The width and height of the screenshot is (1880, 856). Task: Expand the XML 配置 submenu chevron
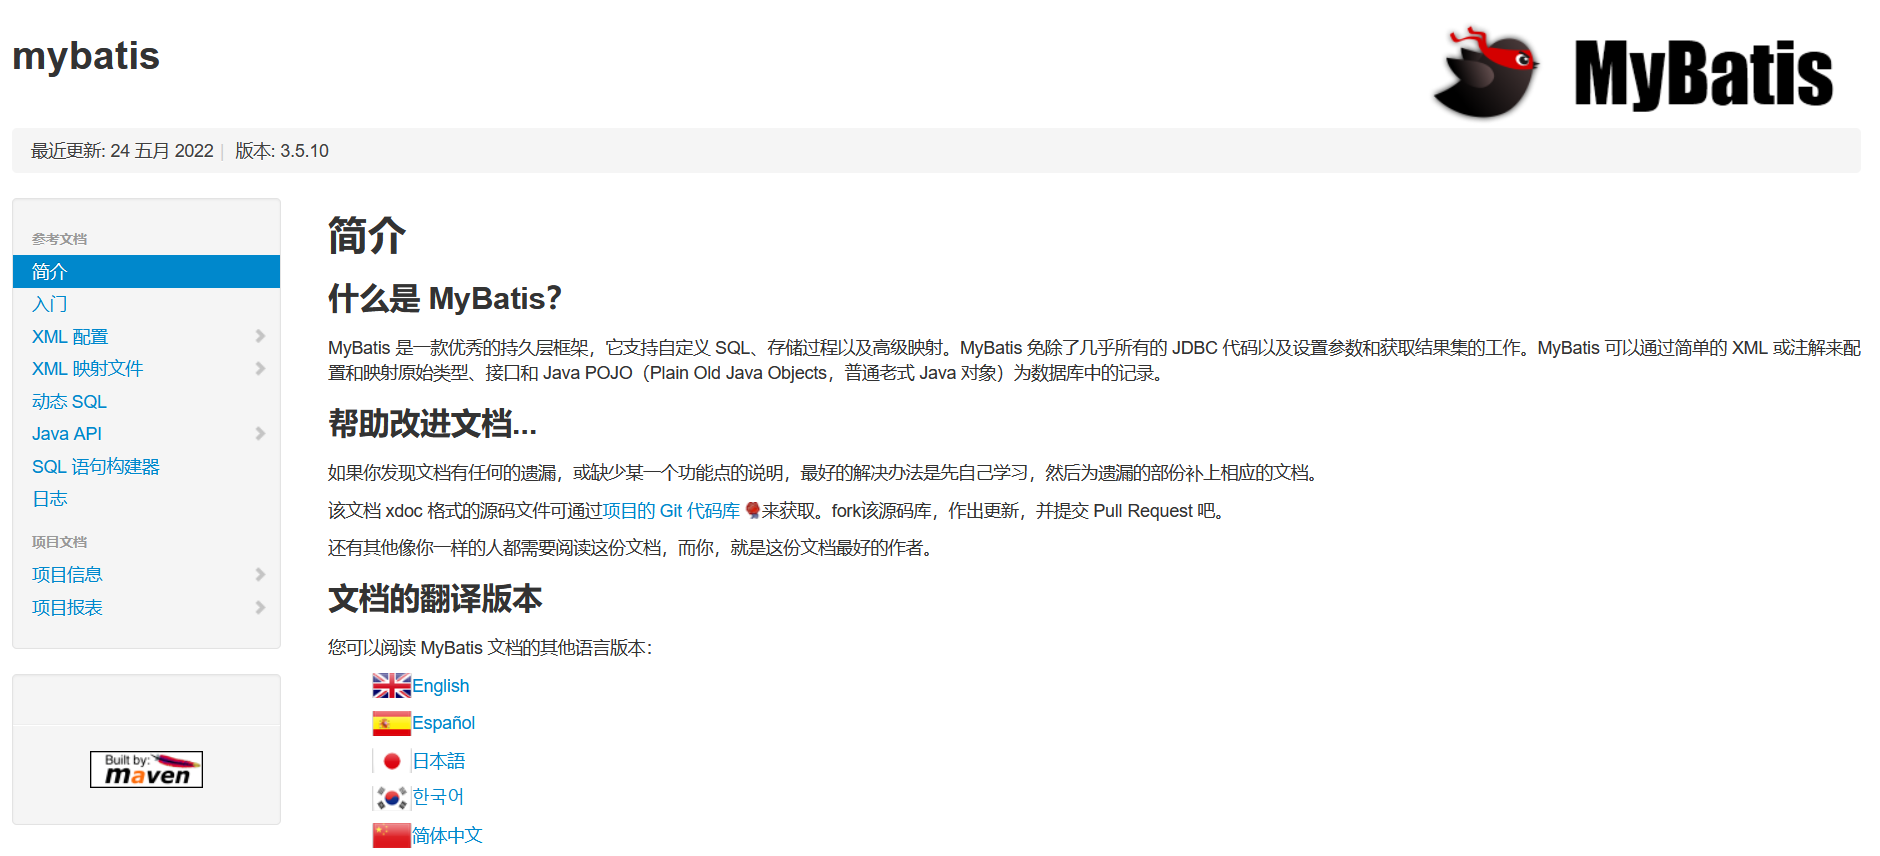[260, 336]
